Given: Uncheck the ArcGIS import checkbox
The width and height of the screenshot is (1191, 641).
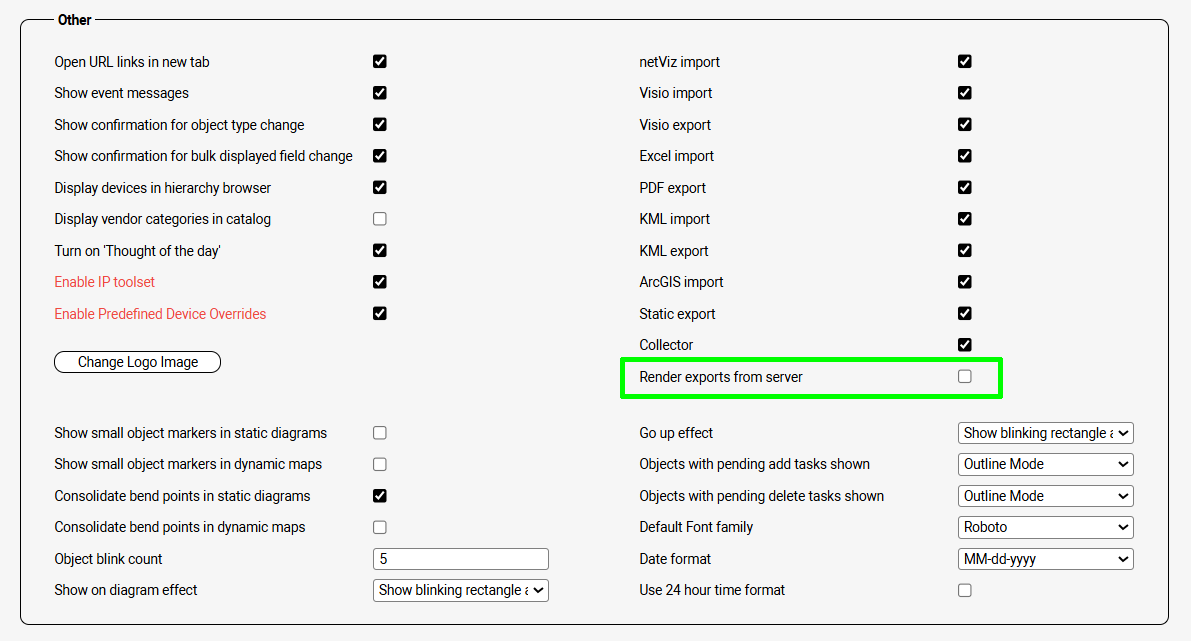Looking at the screenshot, I should pos(964,282).
